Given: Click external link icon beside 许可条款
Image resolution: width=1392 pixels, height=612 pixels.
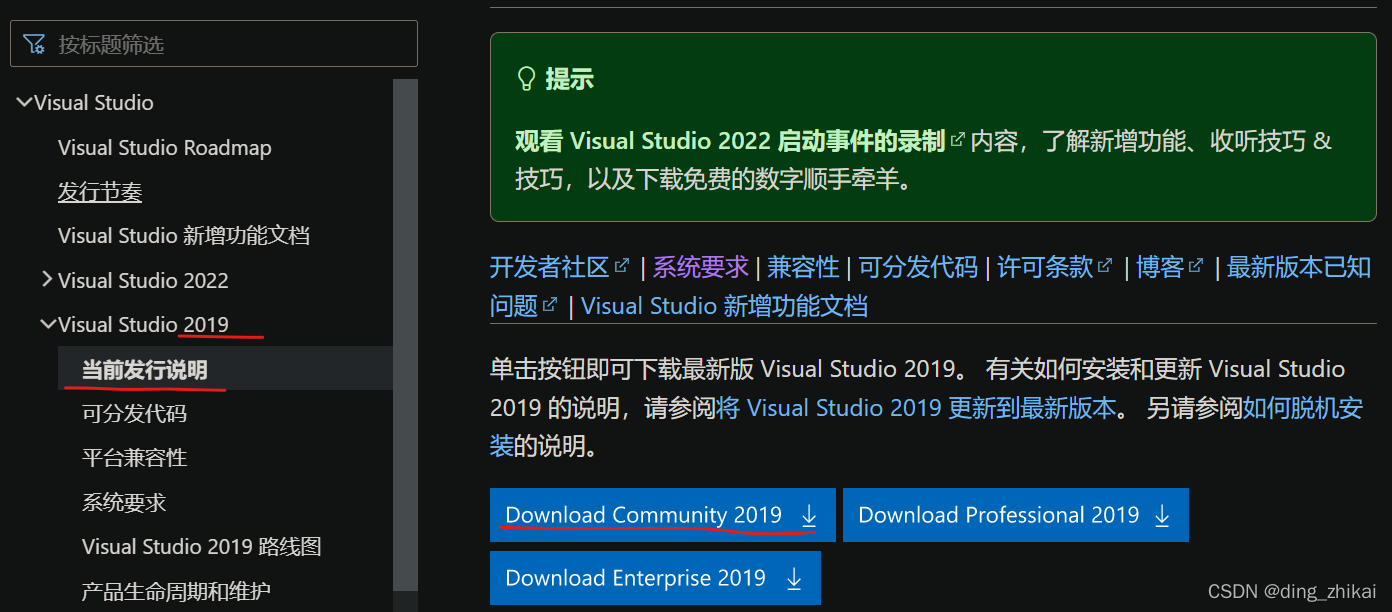Looking at the screenshot, I should [x=1105, y=266].
